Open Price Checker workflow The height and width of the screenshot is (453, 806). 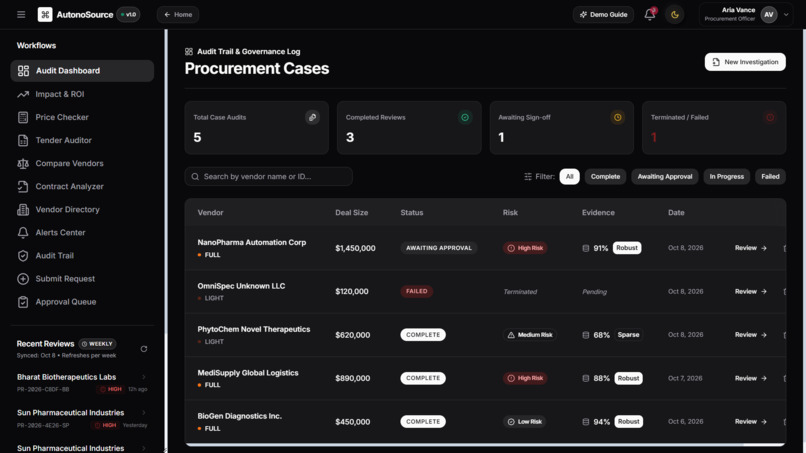82,117
